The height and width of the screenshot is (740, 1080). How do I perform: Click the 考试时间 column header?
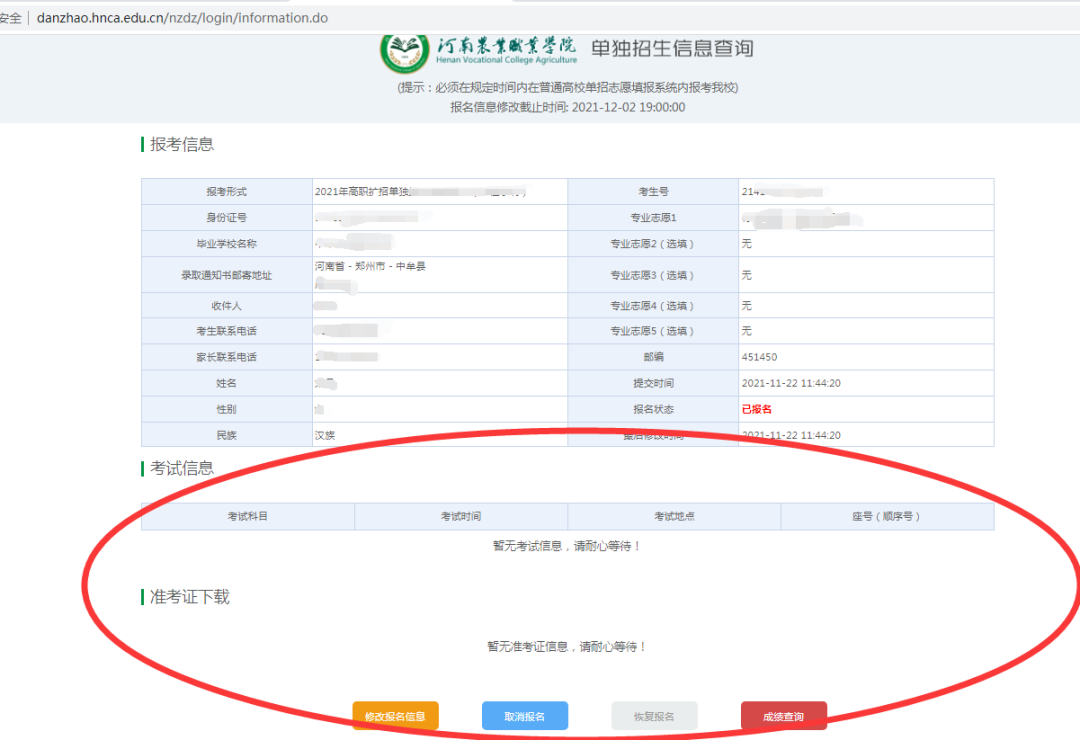point(461,516)
